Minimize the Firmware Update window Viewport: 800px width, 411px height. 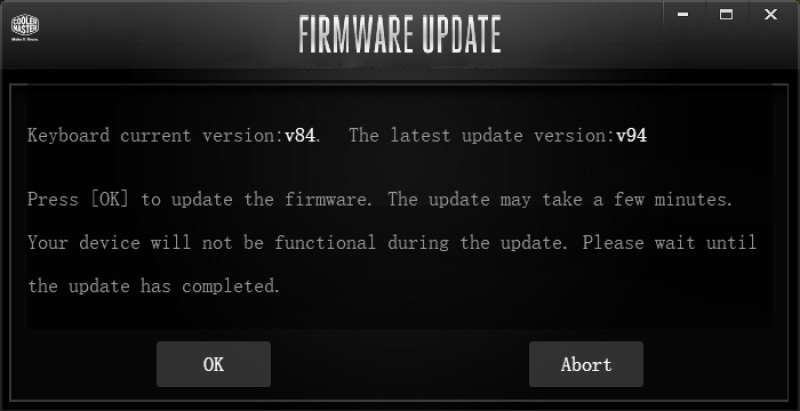click(x=683, y=14)
